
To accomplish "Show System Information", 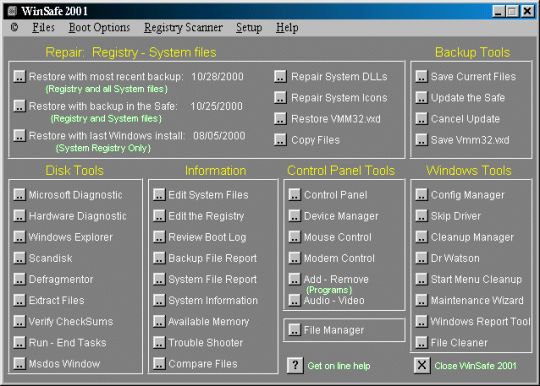I will pos(159,300).
